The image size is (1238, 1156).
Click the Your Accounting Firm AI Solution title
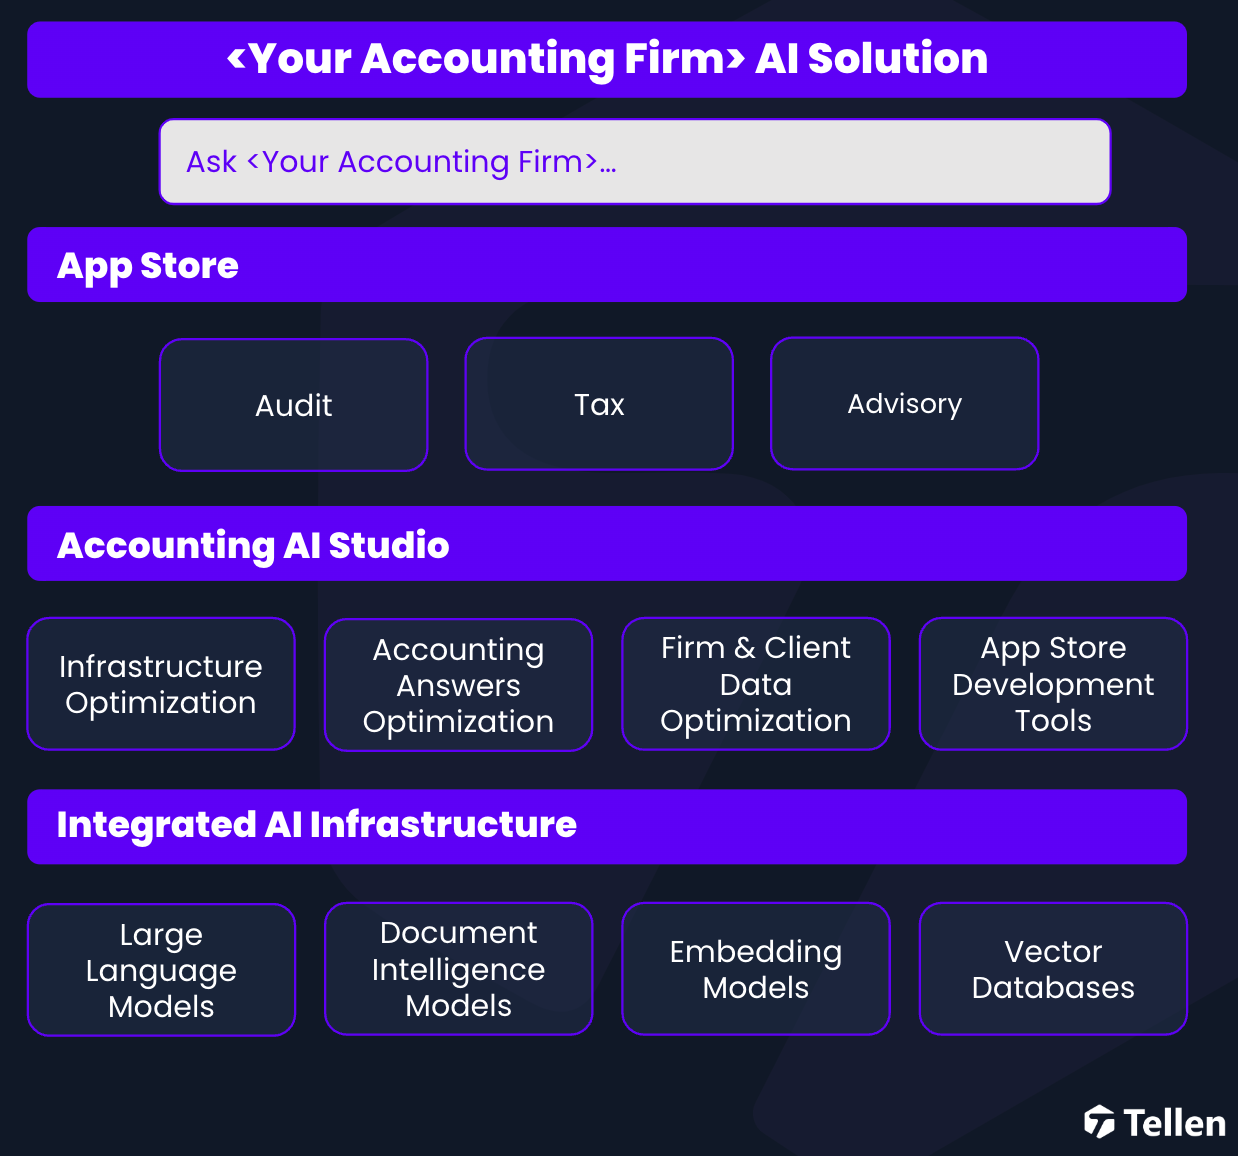pyautogui.click(x=607, y=59)
